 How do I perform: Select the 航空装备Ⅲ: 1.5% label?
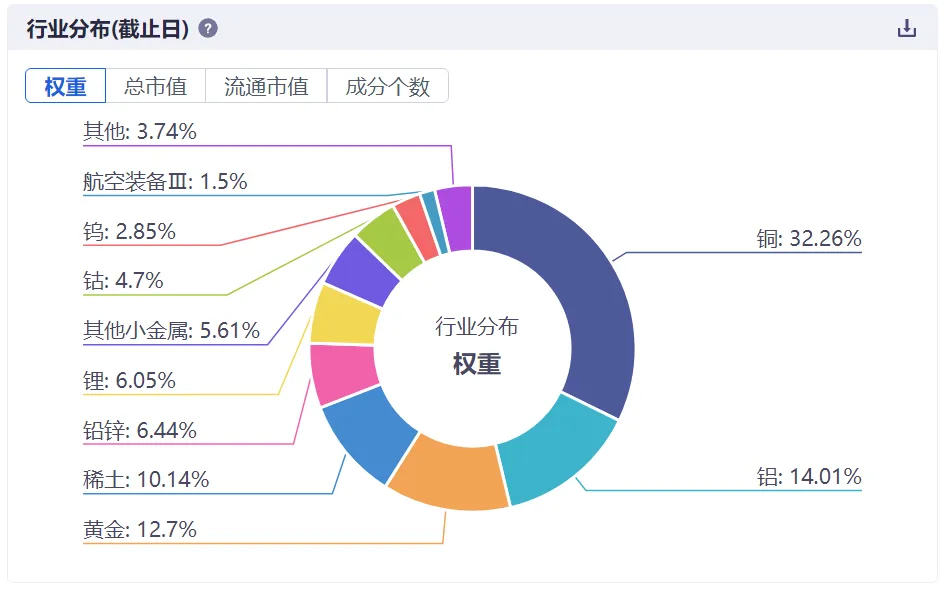coord(165,182)
